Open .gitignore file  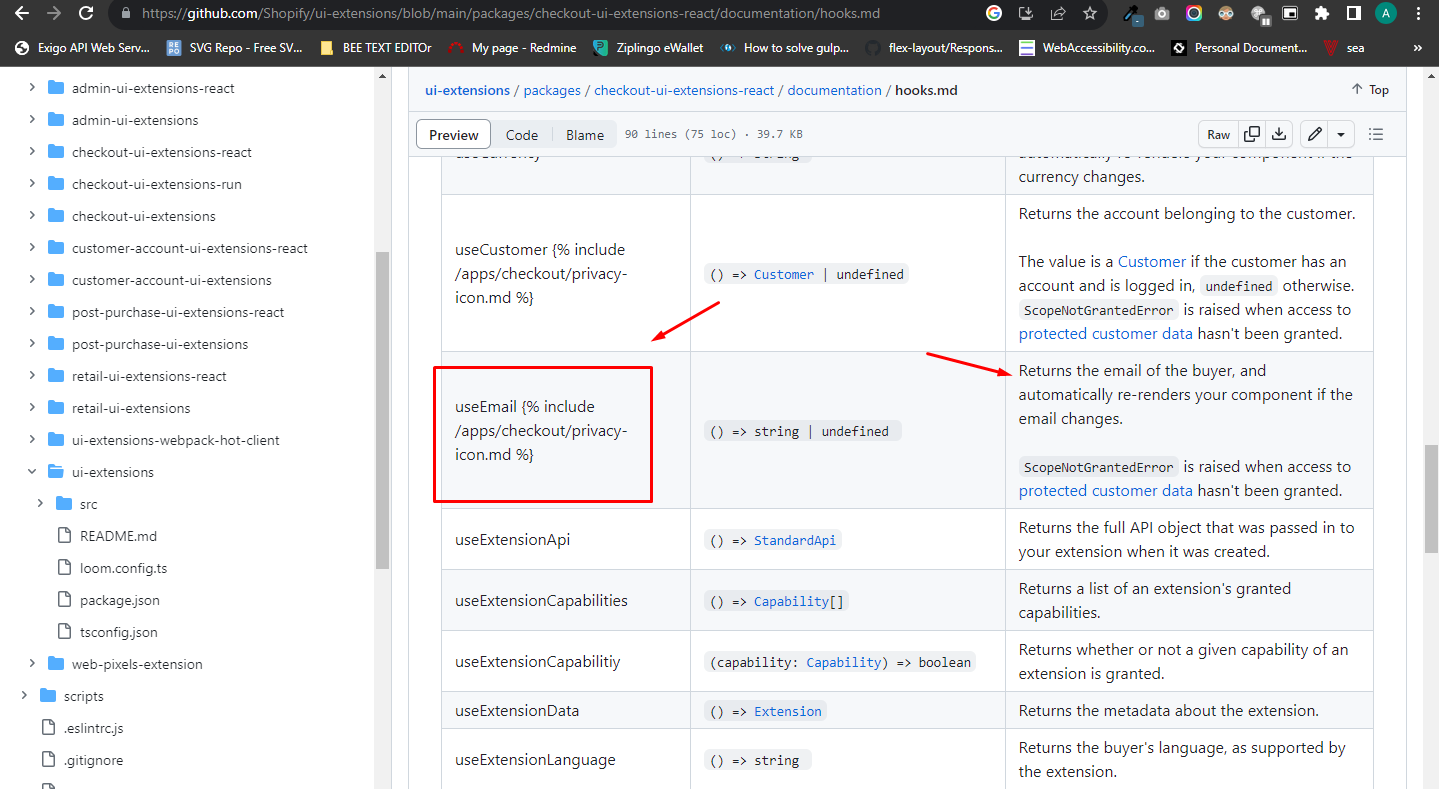coord(93,760)
